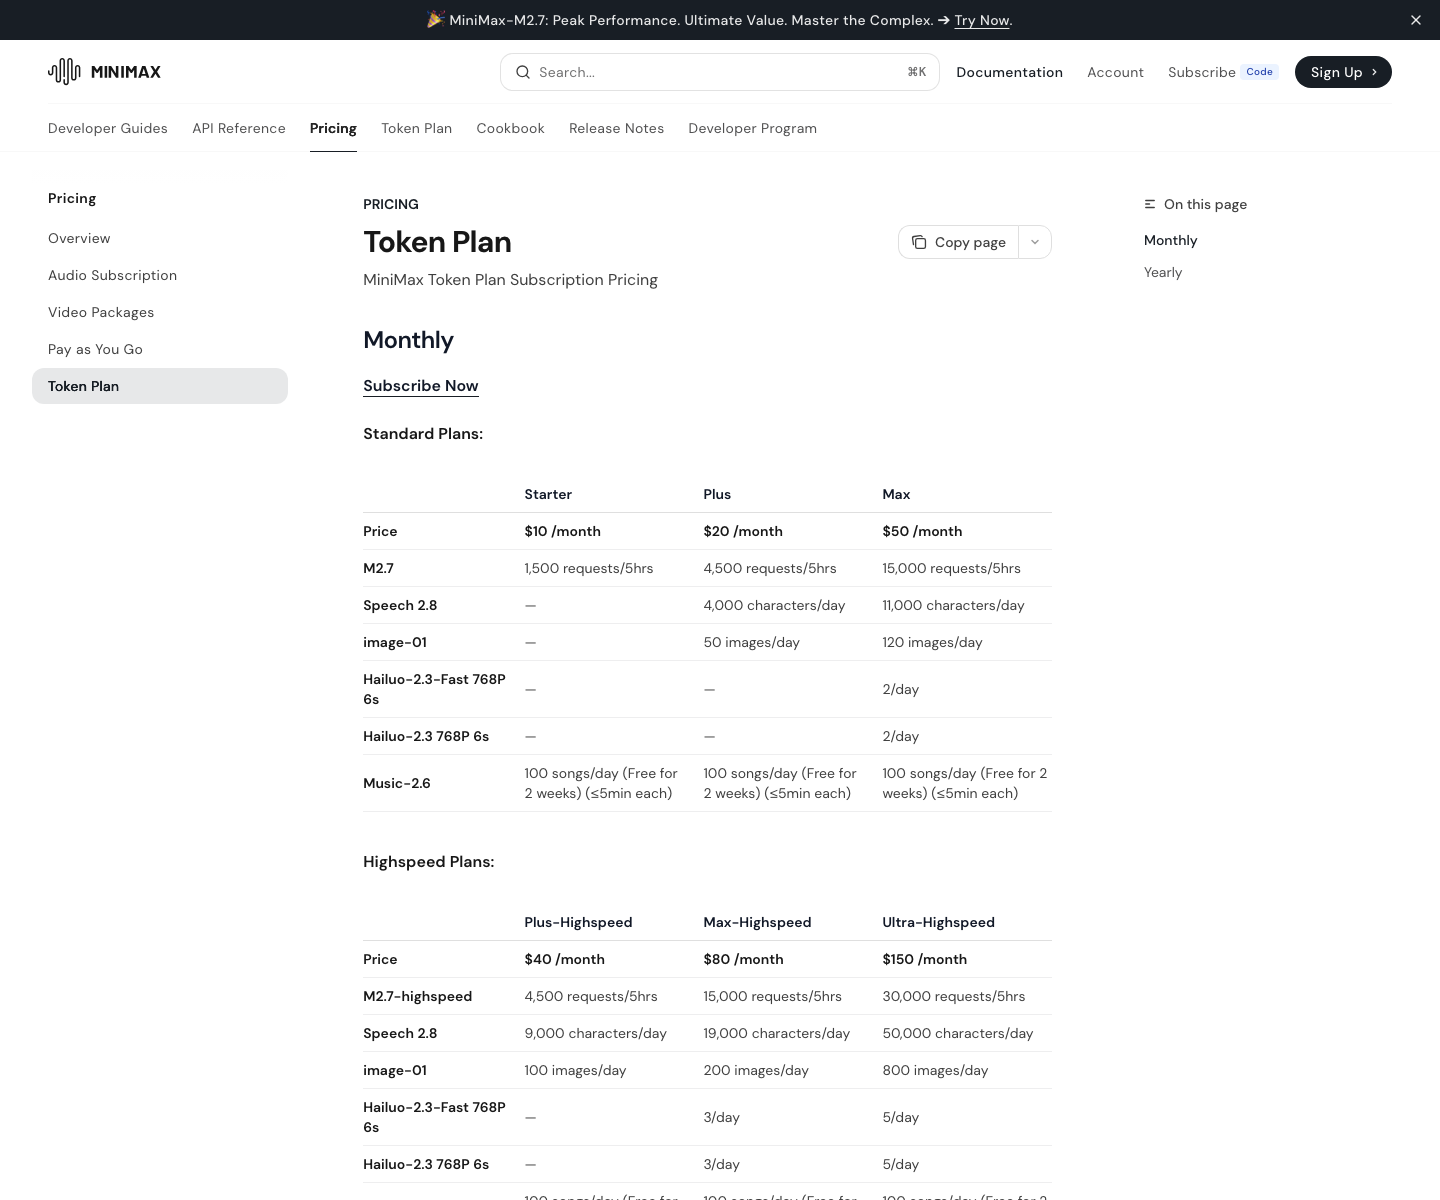Click the Code badge next to Subscribe

click(x=1259, y=71)
